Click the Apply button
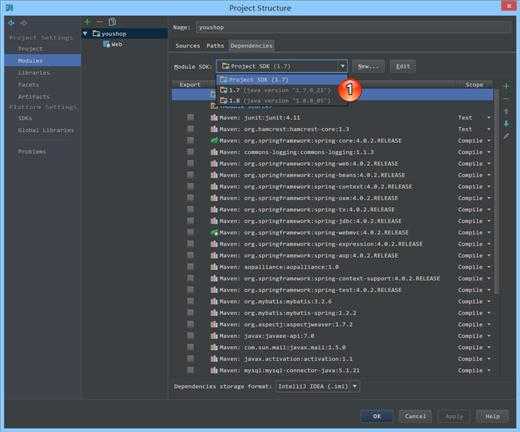This screenshot has width=520, height=432. point(454,416)
